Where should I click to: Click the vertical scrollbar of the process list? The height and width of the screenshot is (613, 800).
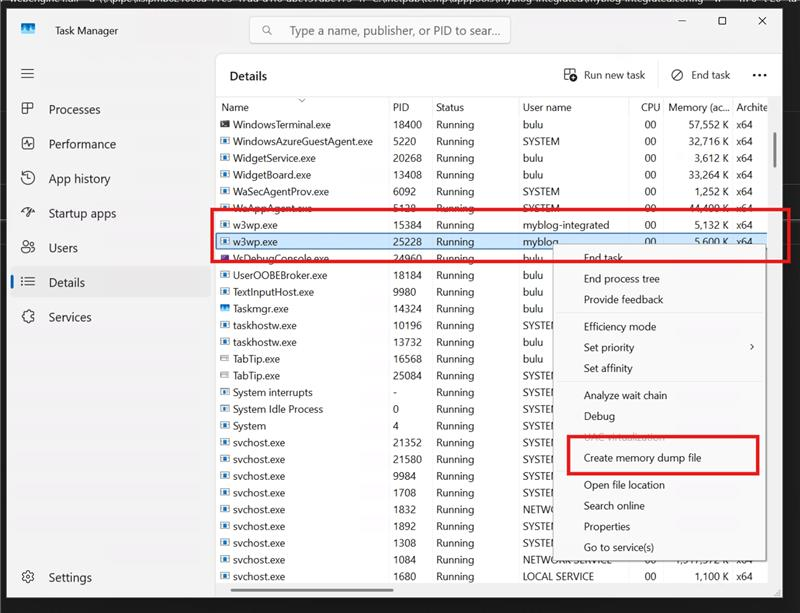coord(774,150)
